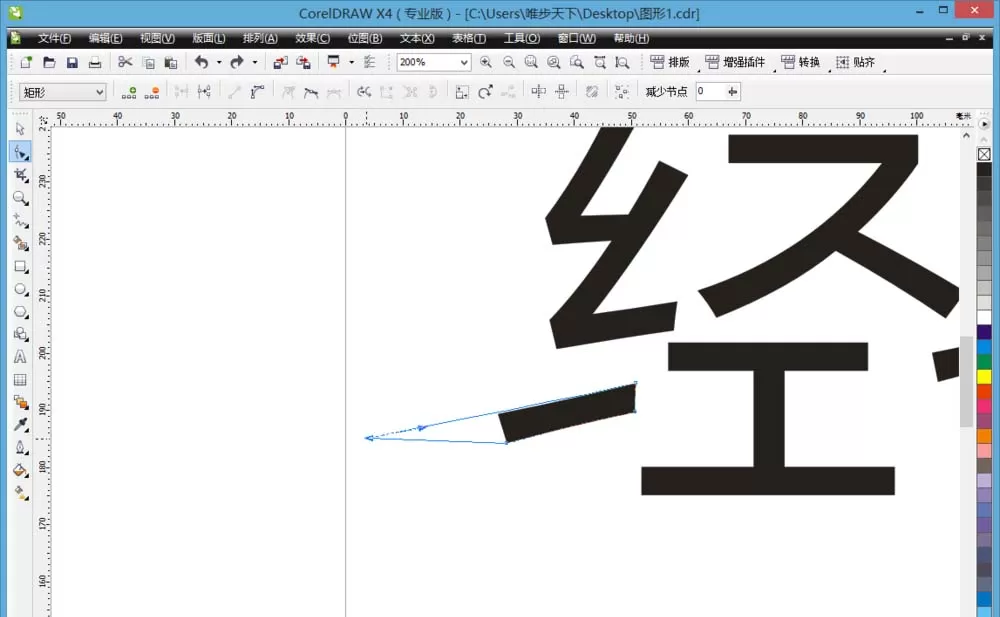1000x617 pixels.
Task: Select the Text tool
Action: (20, 357)
